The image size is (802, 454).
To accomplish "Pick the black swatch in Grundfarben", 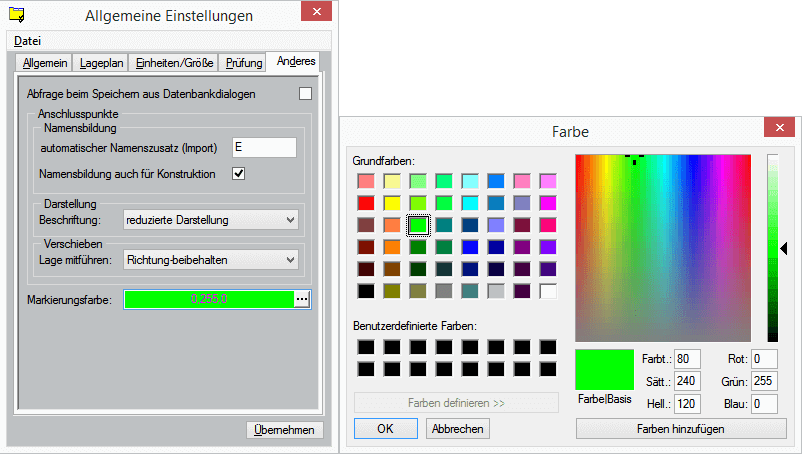I will tap(366, 291).
